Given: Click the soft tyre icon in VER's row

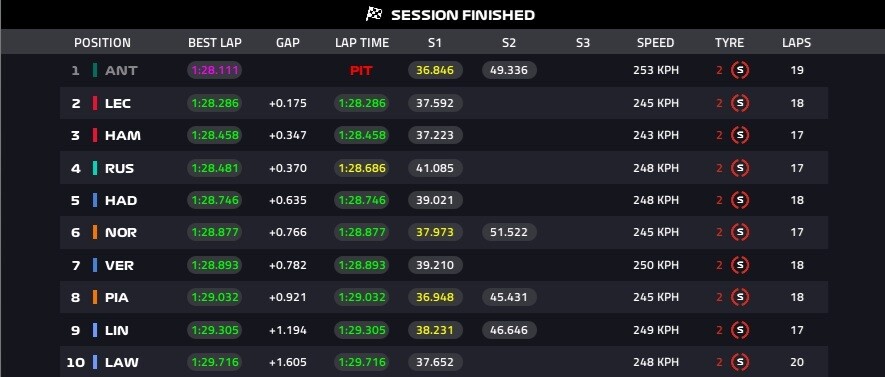Looking at the screenshot, I should (x=740, y=265).
